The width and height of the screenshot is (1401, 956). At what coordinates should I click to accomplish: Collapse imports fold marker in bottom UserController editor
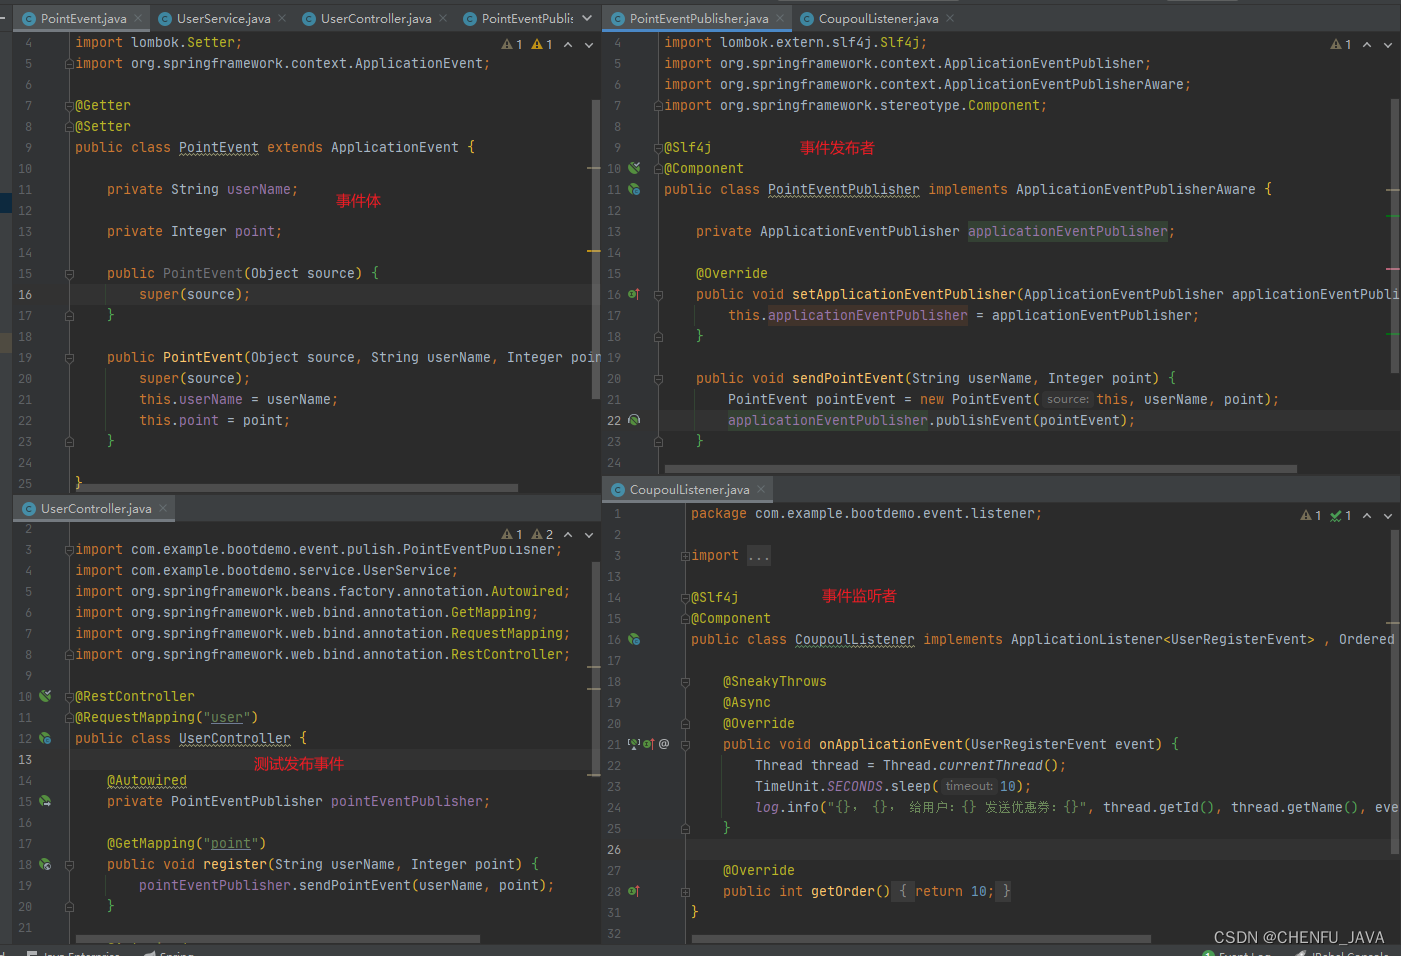pos(69,549)
